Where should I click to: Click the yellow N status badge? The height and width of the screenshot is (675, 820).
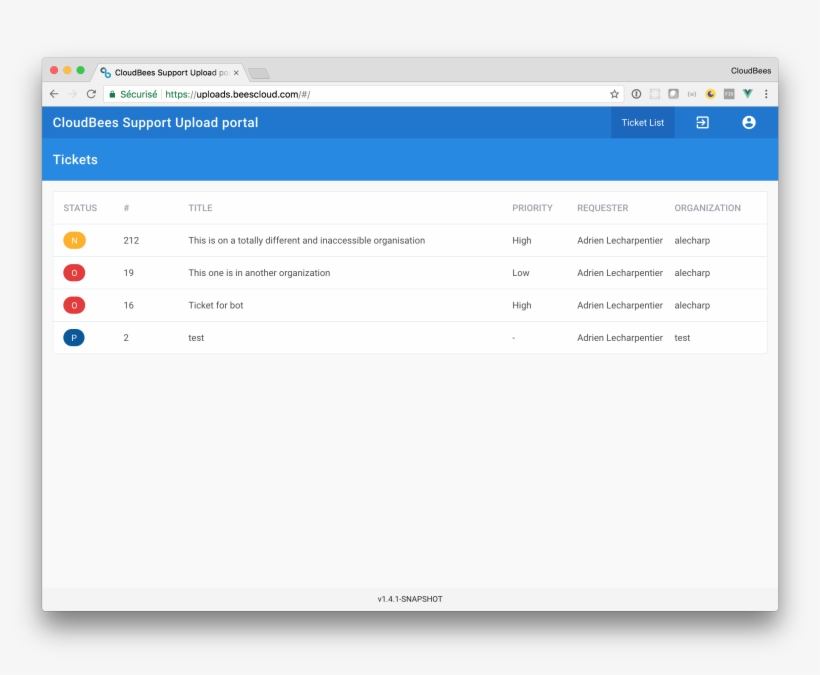point(73,240)
